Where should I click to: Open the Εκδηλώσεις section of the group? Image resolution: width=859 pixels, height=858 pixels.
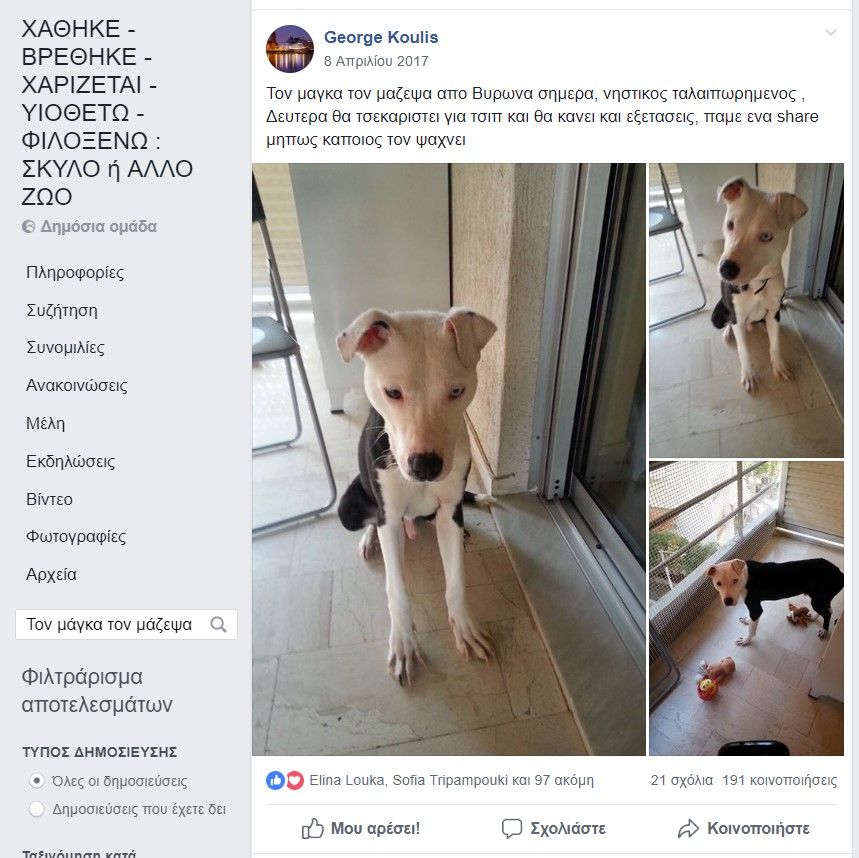[x=71, y=461]
